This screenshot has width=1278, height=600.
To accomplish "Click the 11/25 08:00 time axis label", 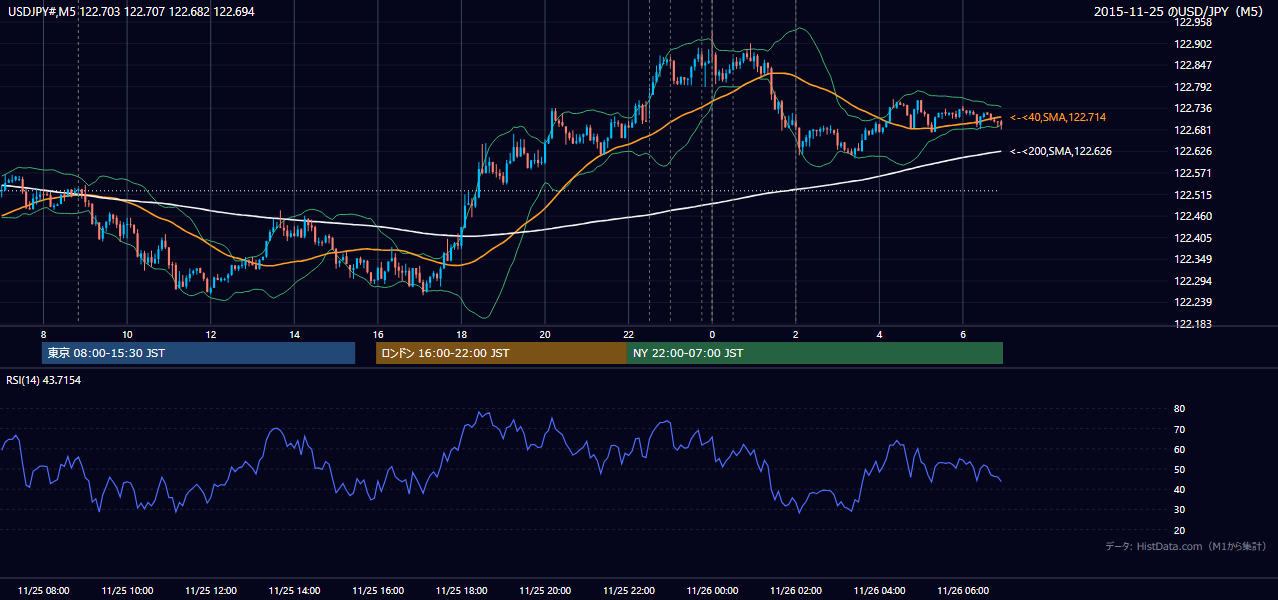I will coord(44,591).
